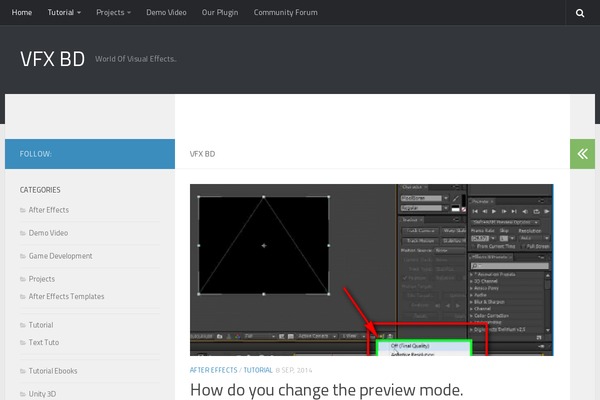The width and height of the screenshot is (600, 400).
Task: Click the 8 SEP, 2014 post date
Action: [x=293, y=370]
